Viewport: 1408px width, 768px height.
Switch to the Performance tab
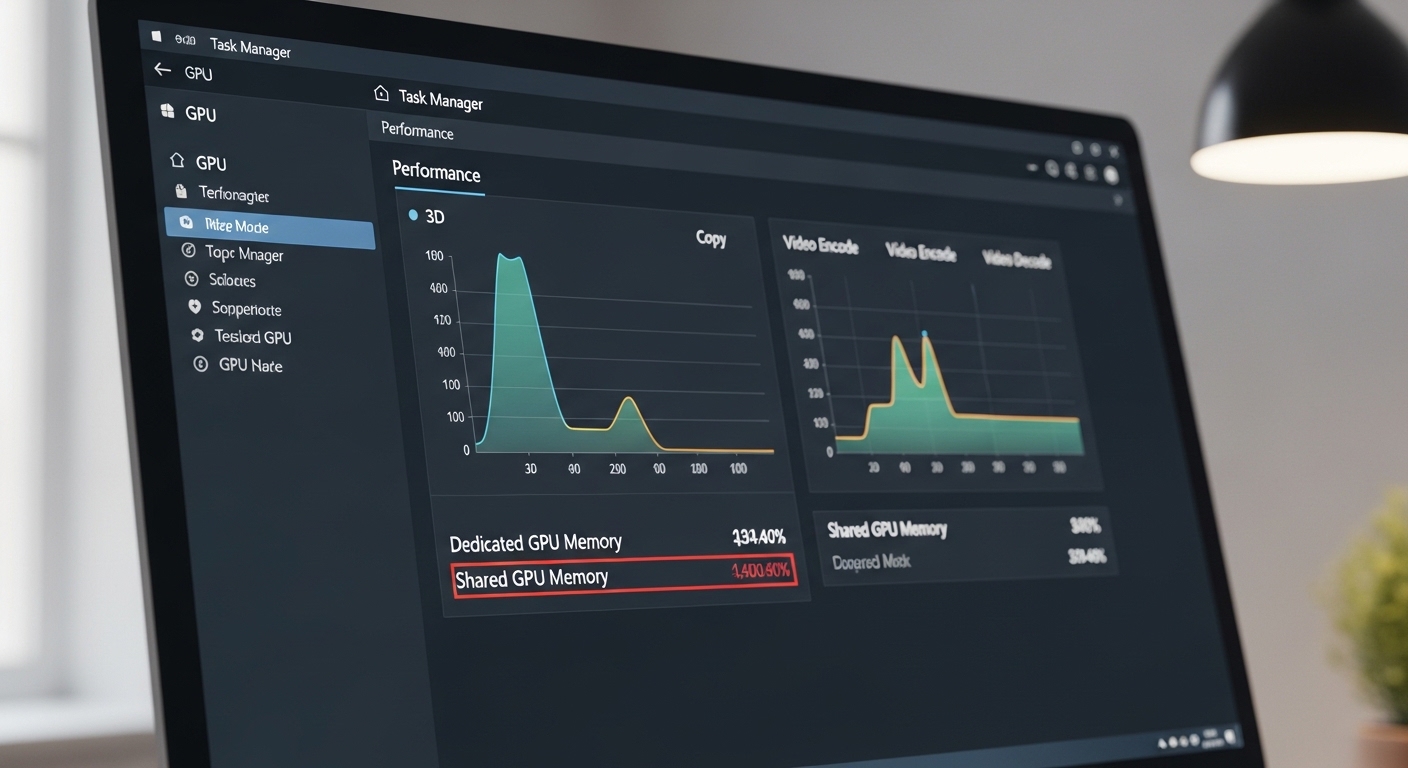pyautogui.click(x=436, y=172)
